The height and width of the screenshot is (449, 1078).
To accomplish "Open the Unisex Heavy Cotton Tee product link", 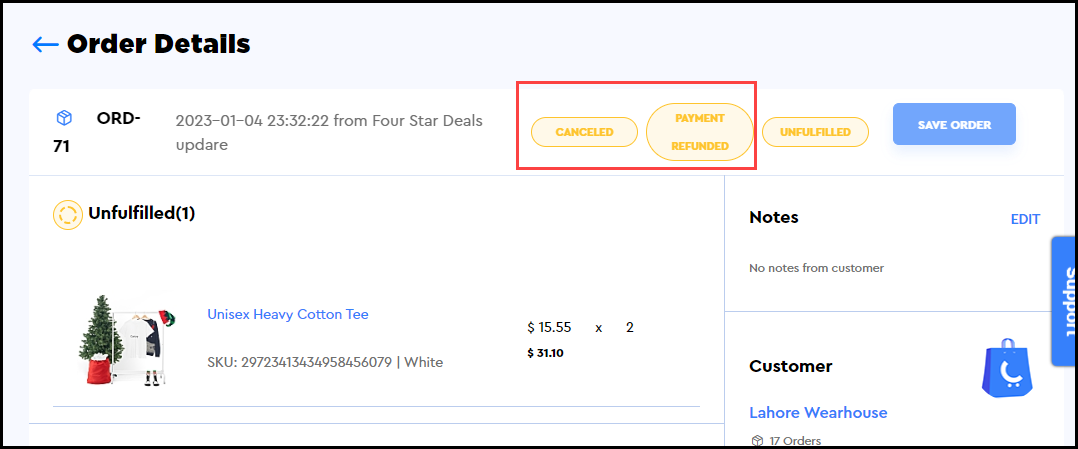I will click(x=288, y=314).
